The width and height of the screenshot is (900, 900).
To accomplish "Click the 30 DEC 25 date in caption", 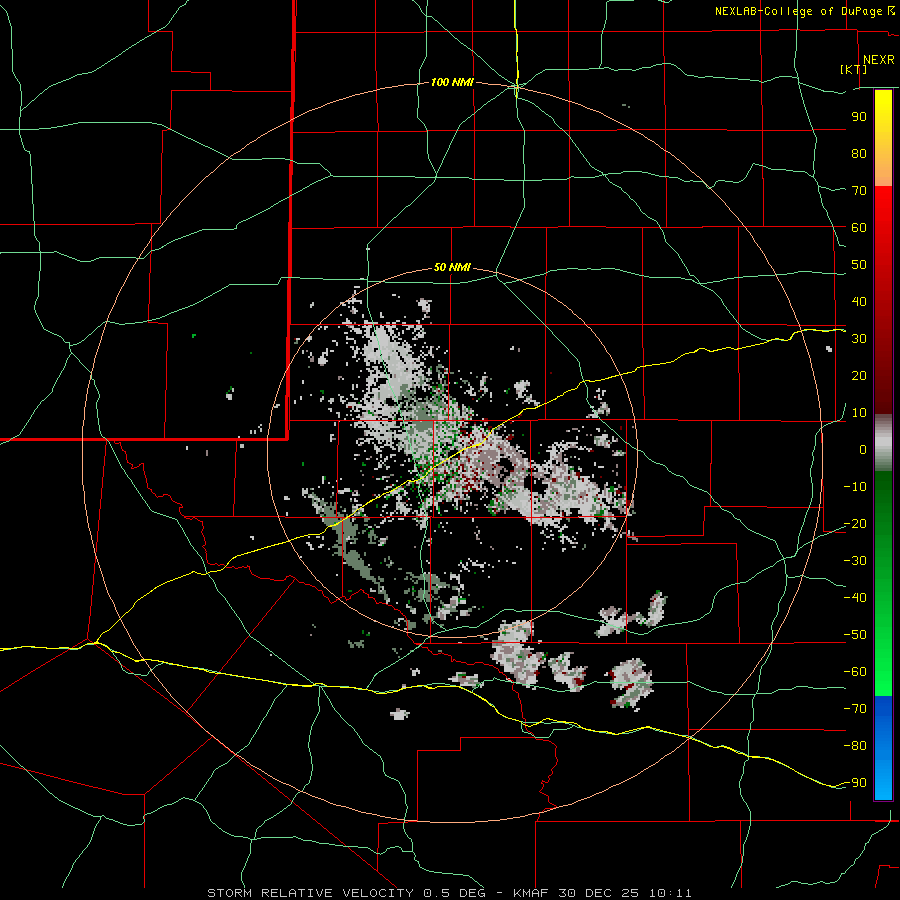I will pos(599,893).
